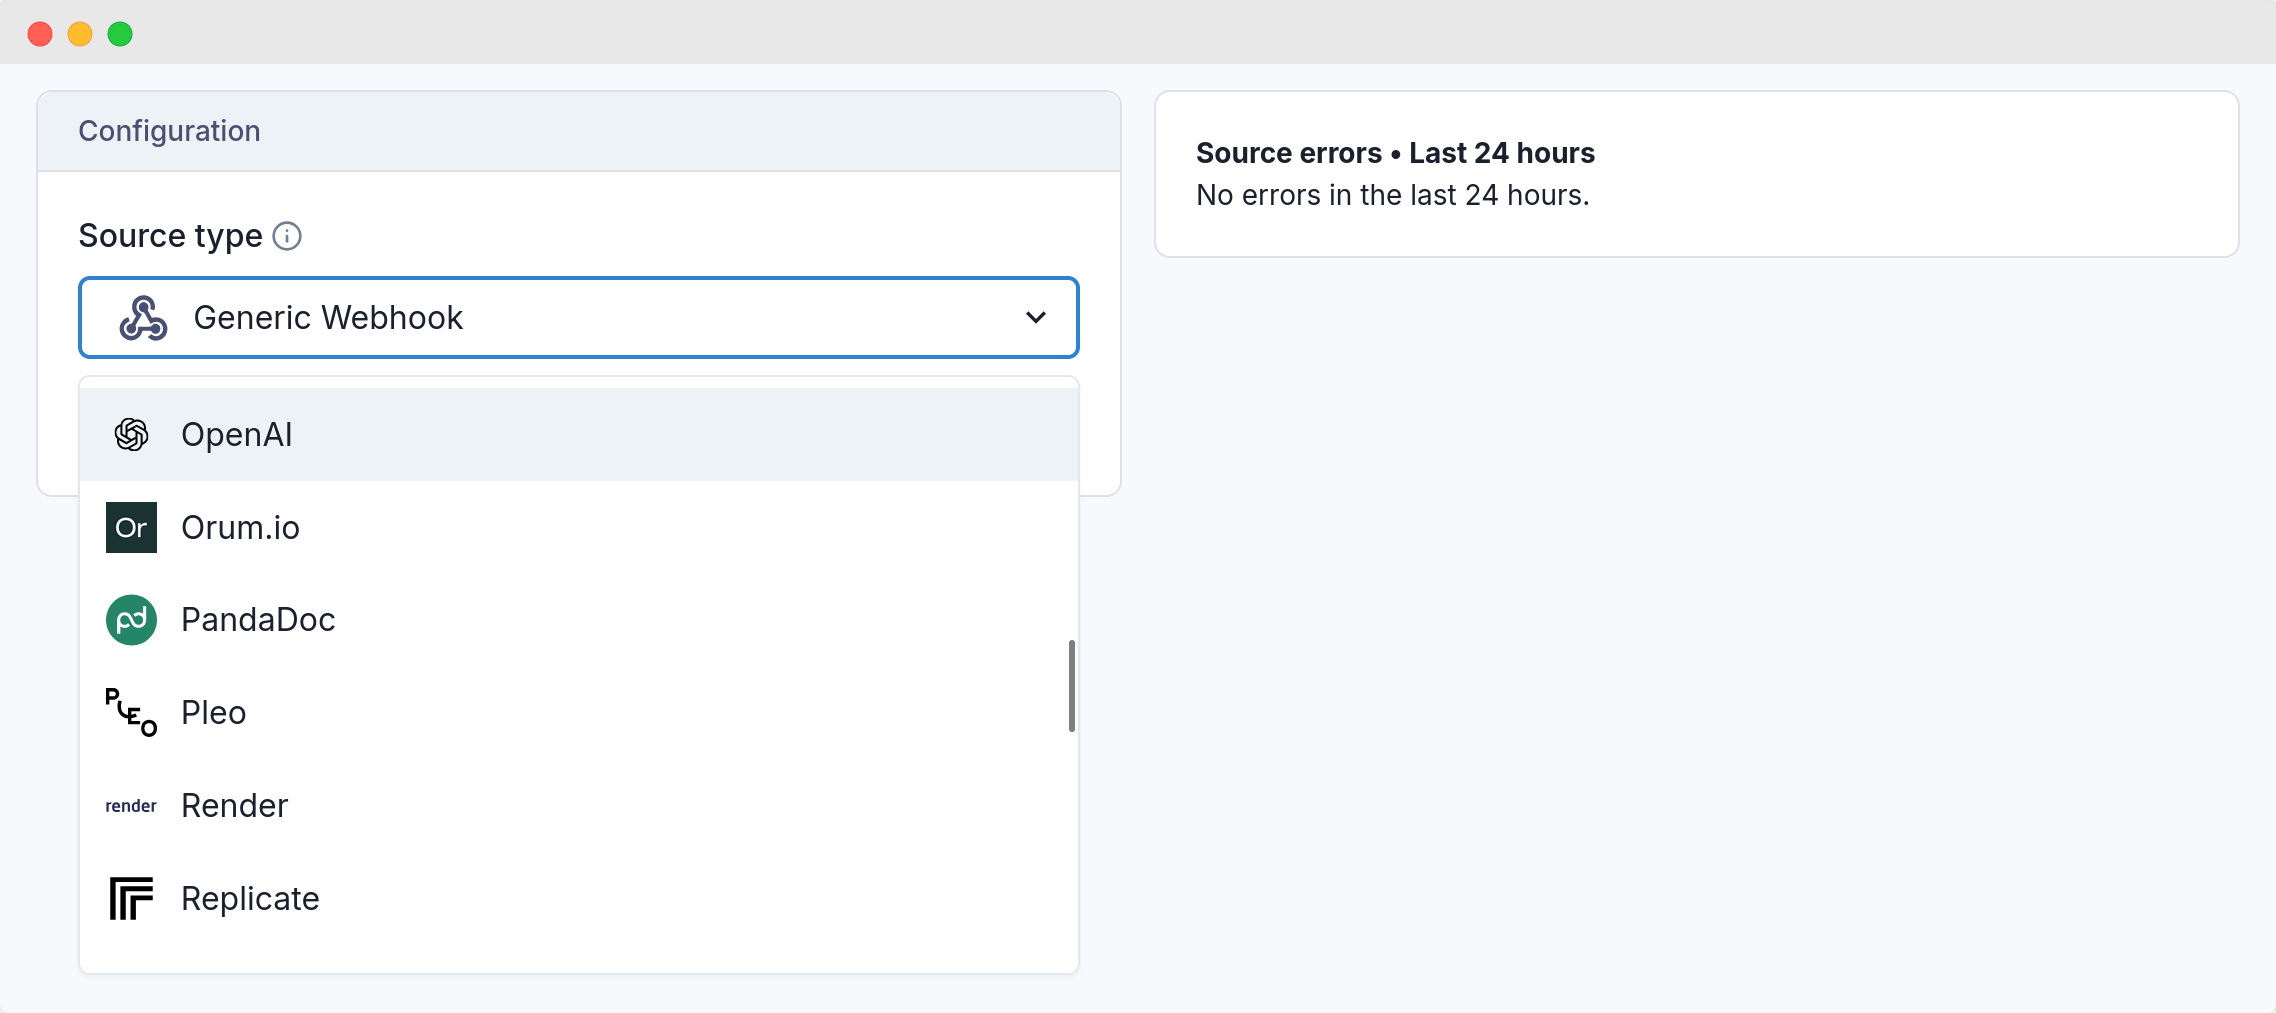Open the Source type info tooltip icon
This screenshot has height=1013, width=2276.
tap(287, 236)
